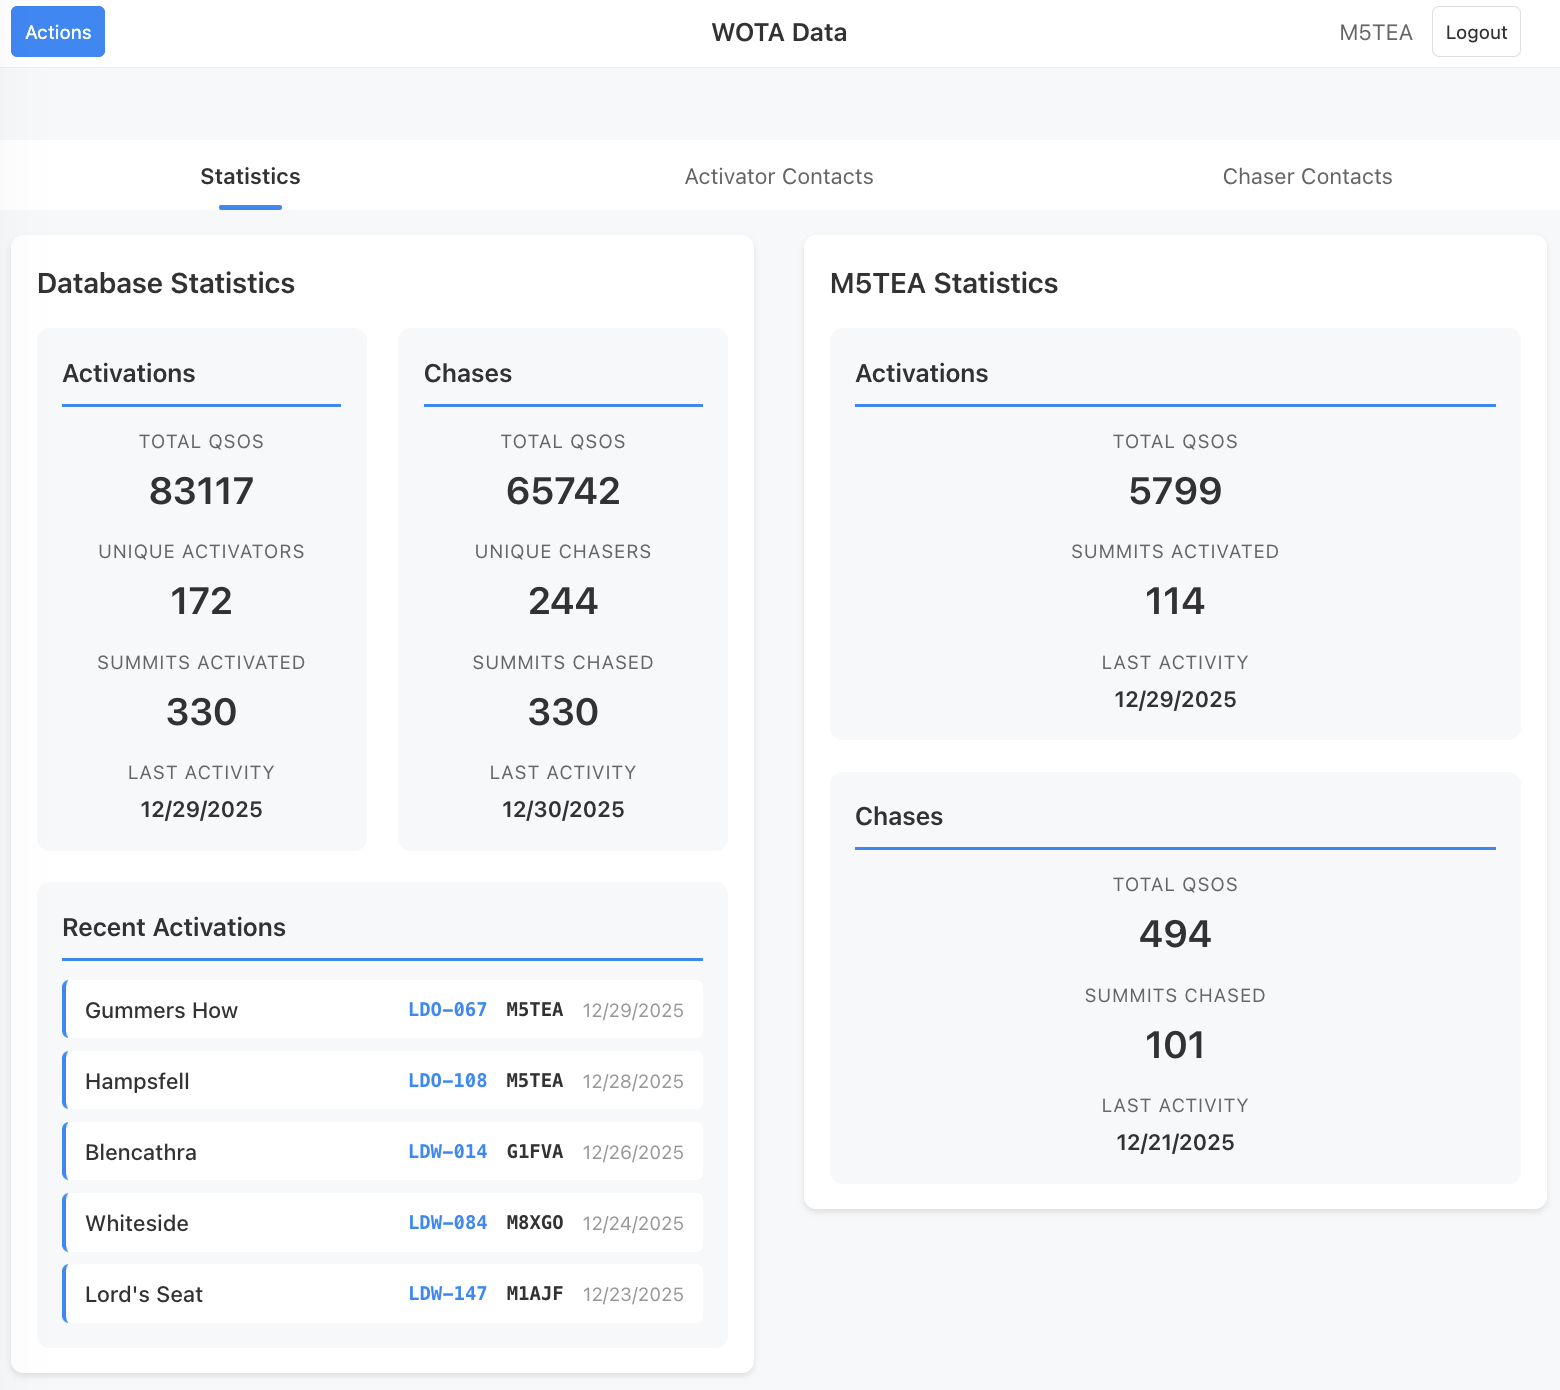This screenshot has height=1390, width=1560.
Task: Open the LDW-147 summit reference
Action: 447,1294
